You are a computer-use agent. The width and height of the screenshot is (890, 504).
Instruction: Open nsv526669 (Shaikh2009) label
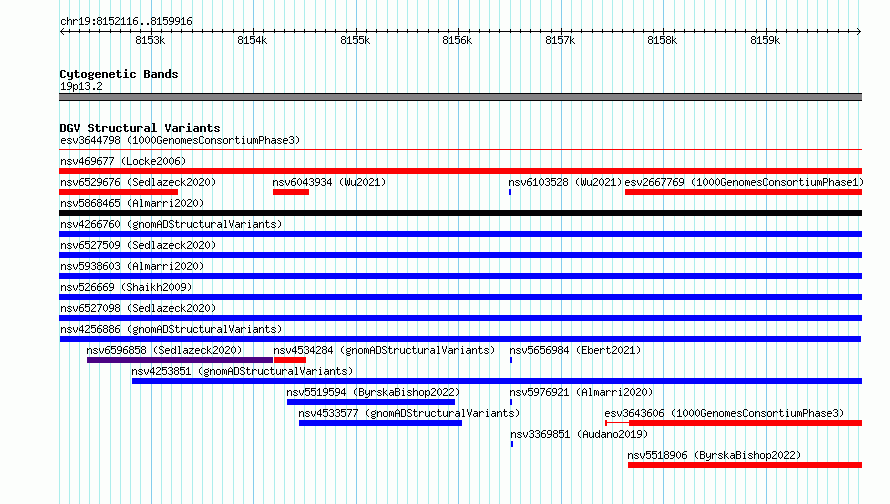point(126,287)
